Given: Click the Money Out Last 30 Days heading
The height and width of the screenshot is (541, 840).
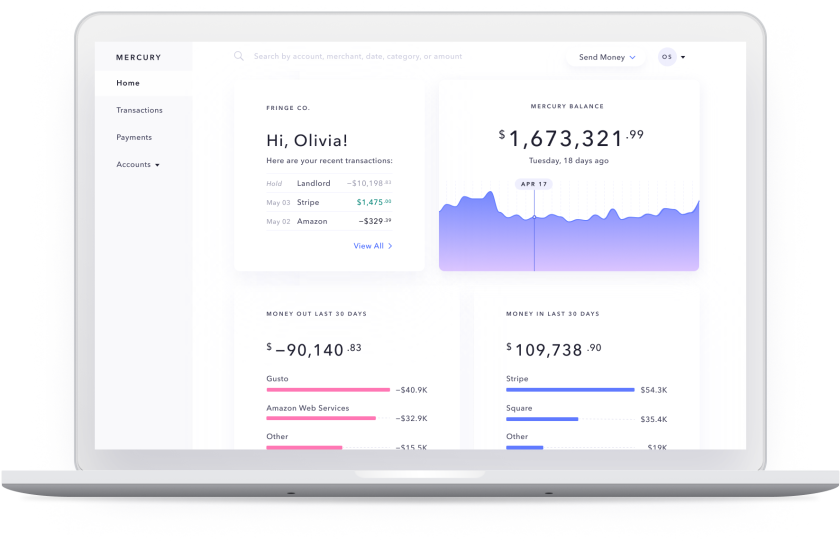Looking at the screenshot, I should [317, 314].
